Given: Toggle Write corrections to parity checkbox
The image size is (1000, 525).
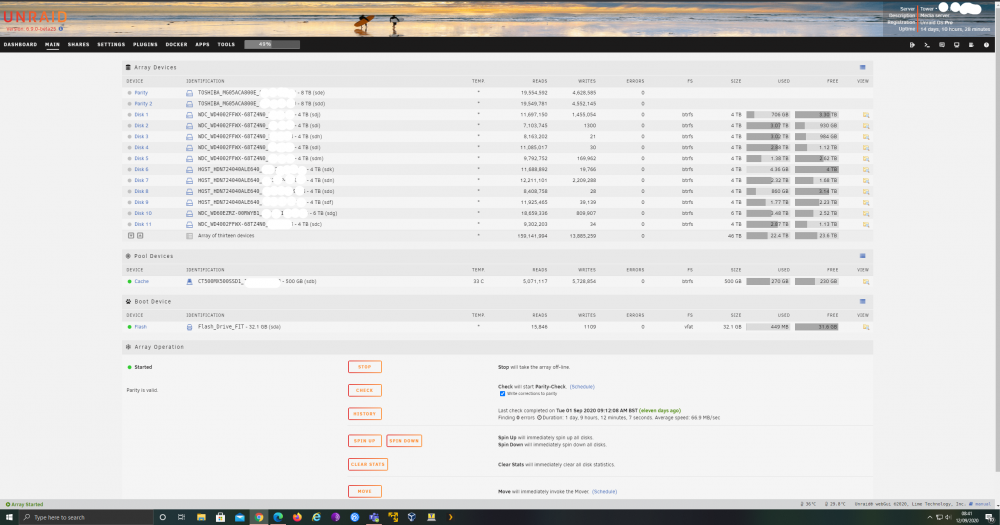Looking at the screenshot, I should point(503,394).
